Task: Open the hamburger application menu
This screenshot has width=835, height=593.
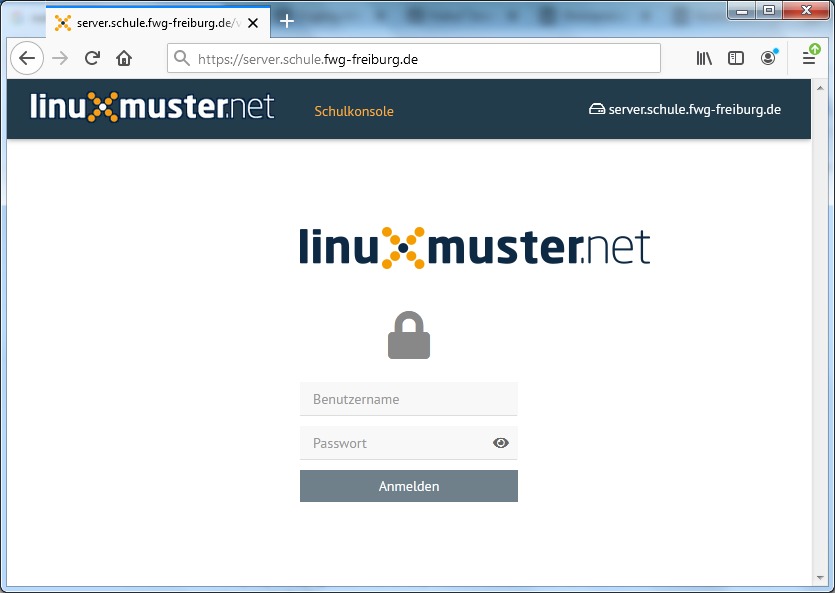Action: click(809, 58)
